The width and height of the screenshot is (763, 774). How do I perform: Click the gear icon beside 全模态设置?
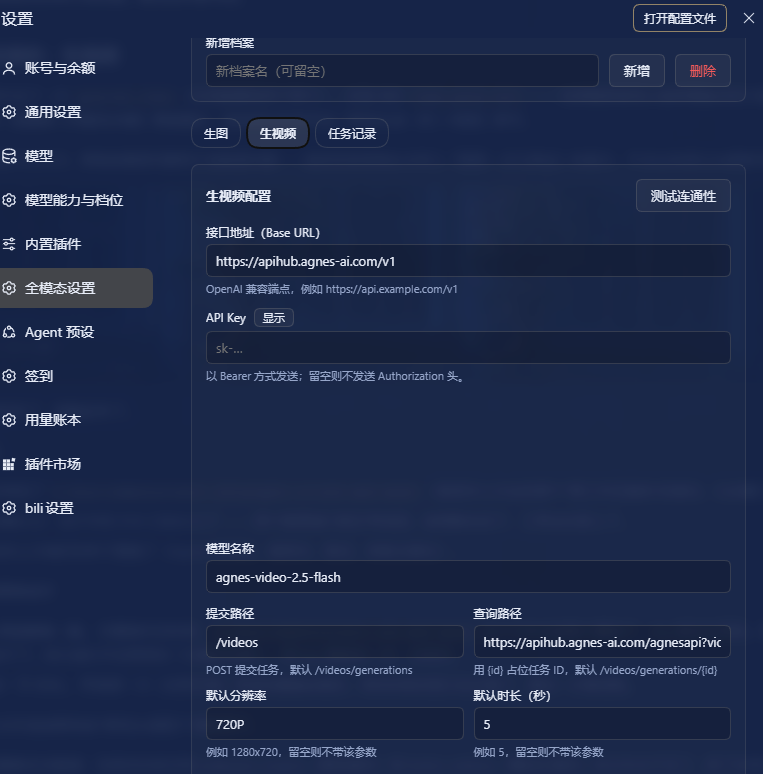(9, 288)
